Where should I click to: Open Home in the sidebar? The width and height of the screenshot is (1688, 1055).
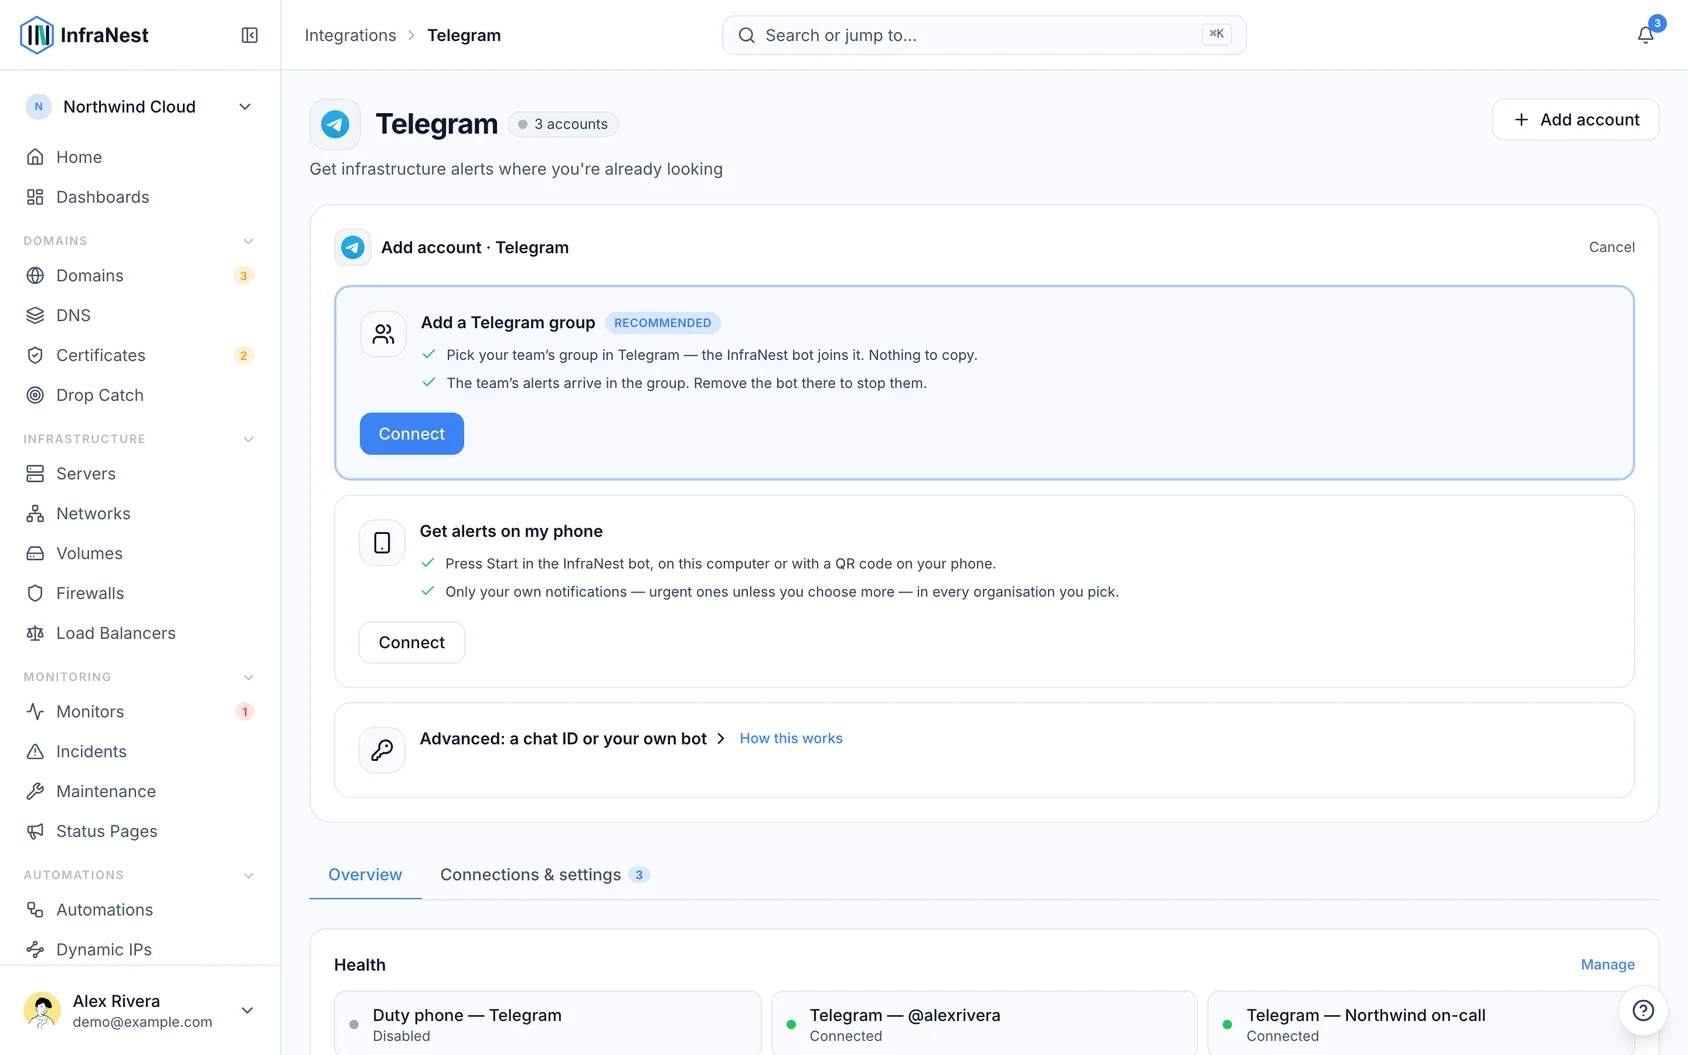click(140, 157)
